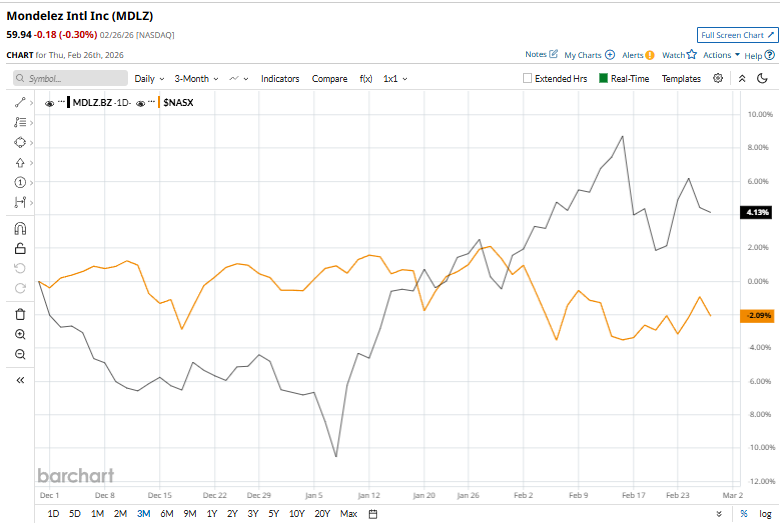780x526 pixels.
Task: Check the Extended Hrs box
Action: click(528, 78)
